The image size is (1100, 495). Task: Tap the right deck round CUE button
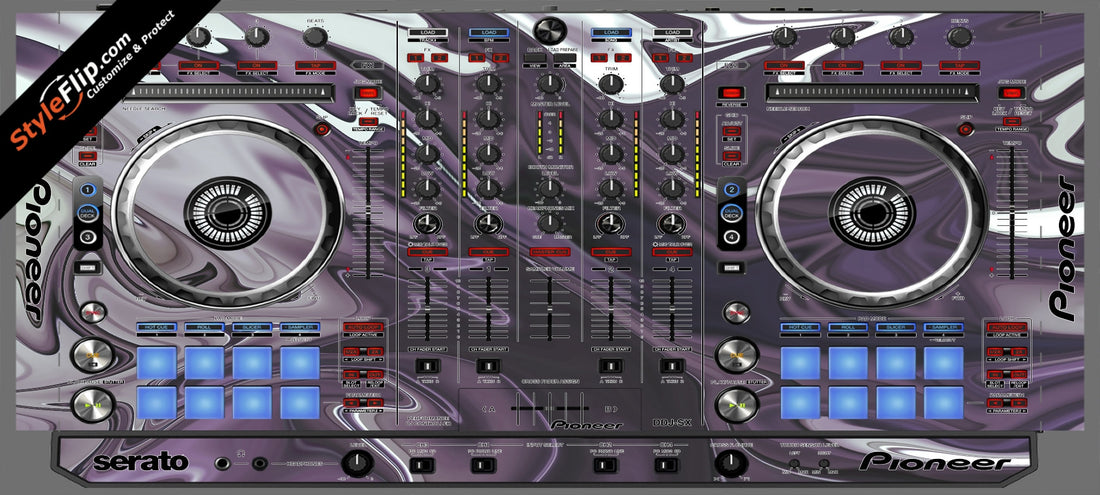737,355
